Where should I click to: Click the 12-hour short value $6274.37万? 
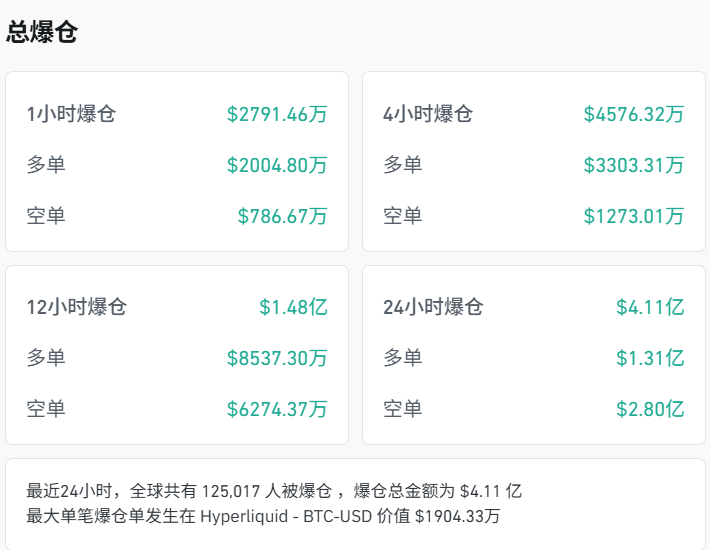277,409
